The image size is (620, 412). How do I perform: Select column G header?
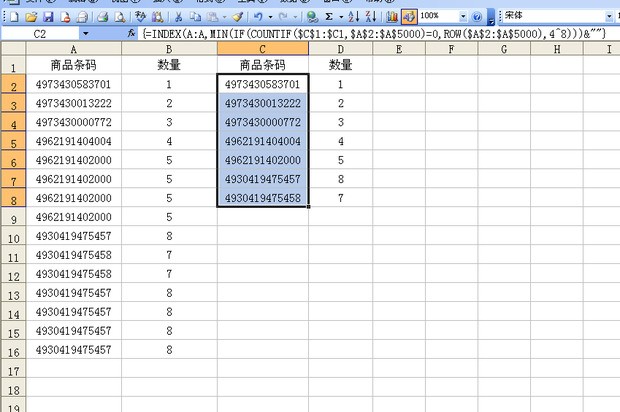(504, 49)
